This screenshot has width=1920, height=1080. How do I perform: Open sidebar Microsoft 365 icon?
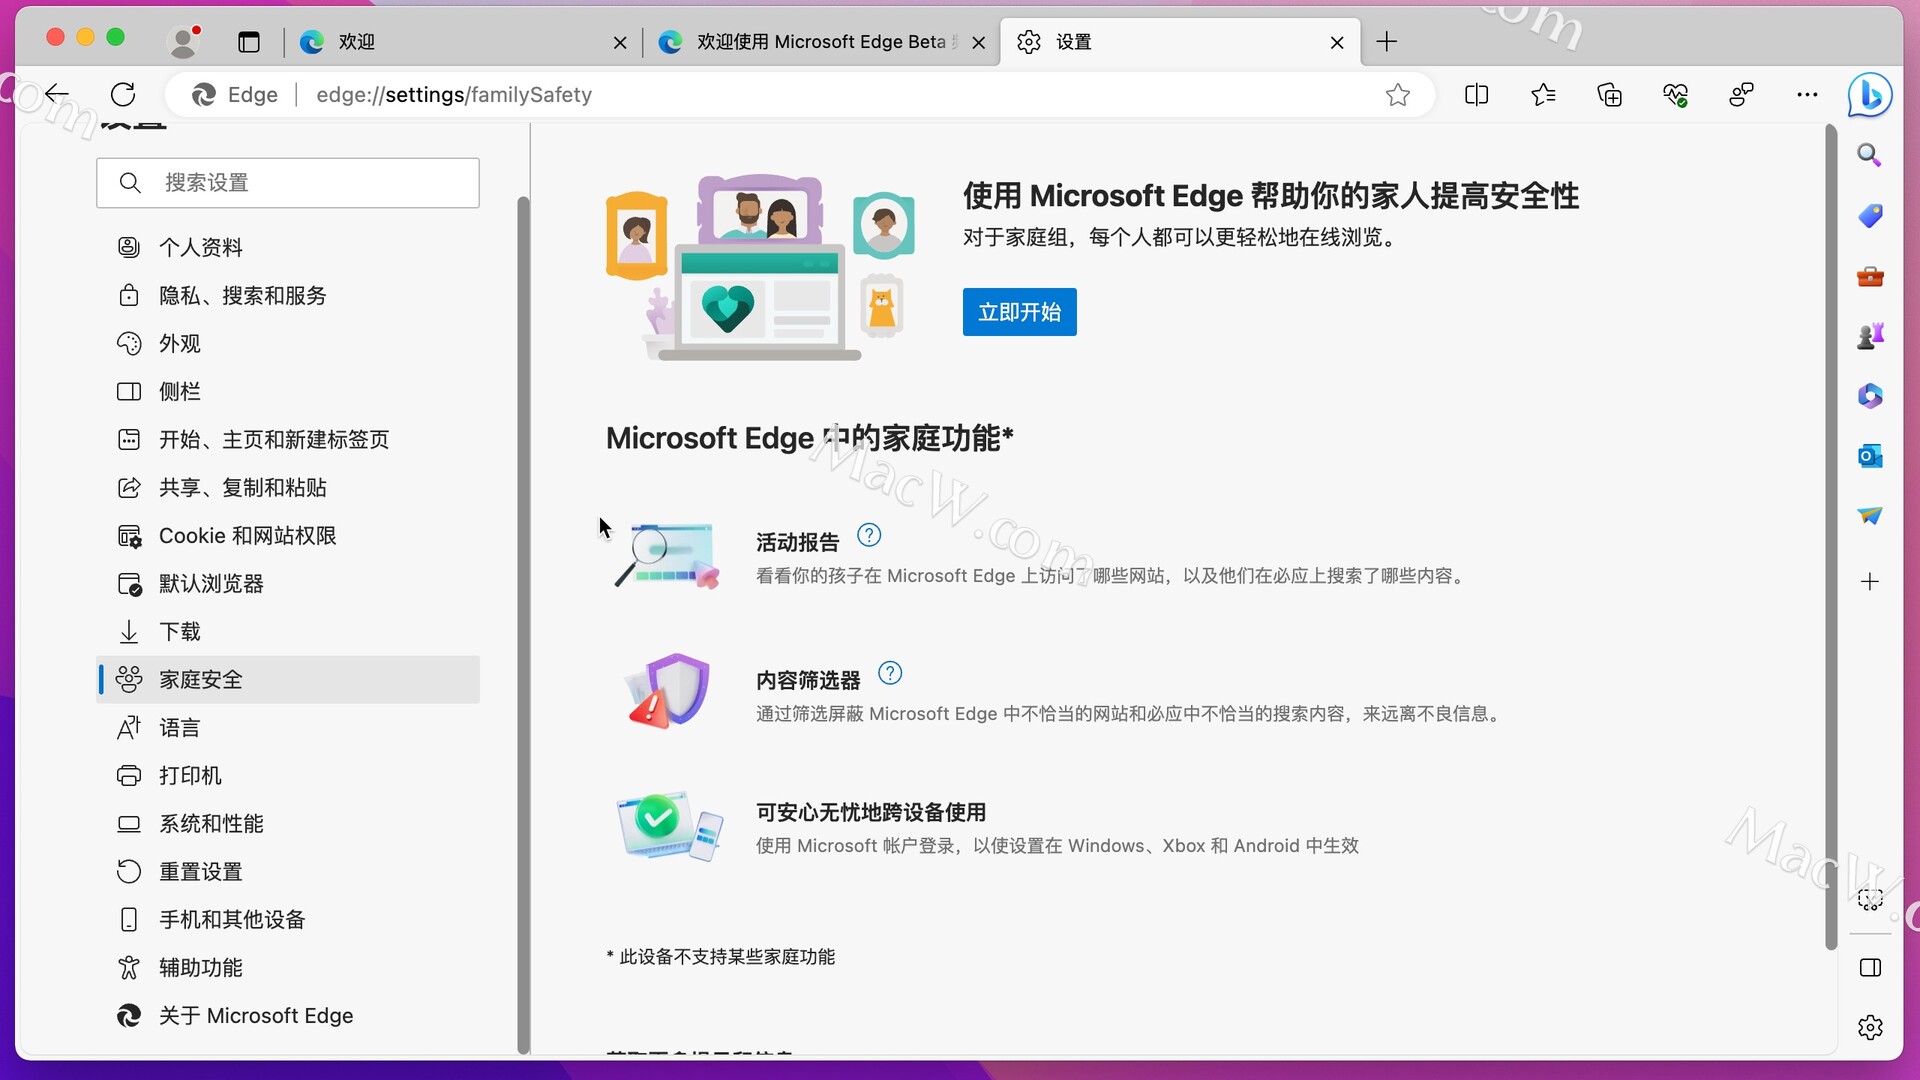[x=1870, y=396]
